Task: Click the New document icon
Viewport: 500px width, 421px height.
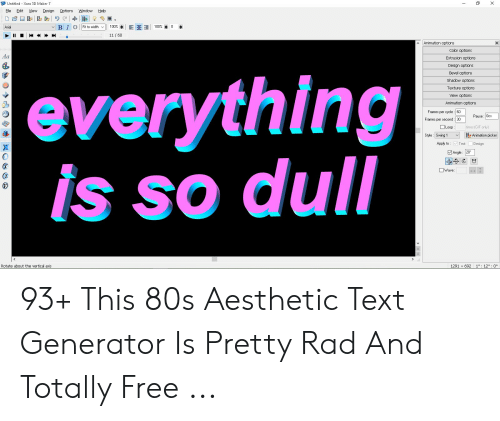Action: 7,19
